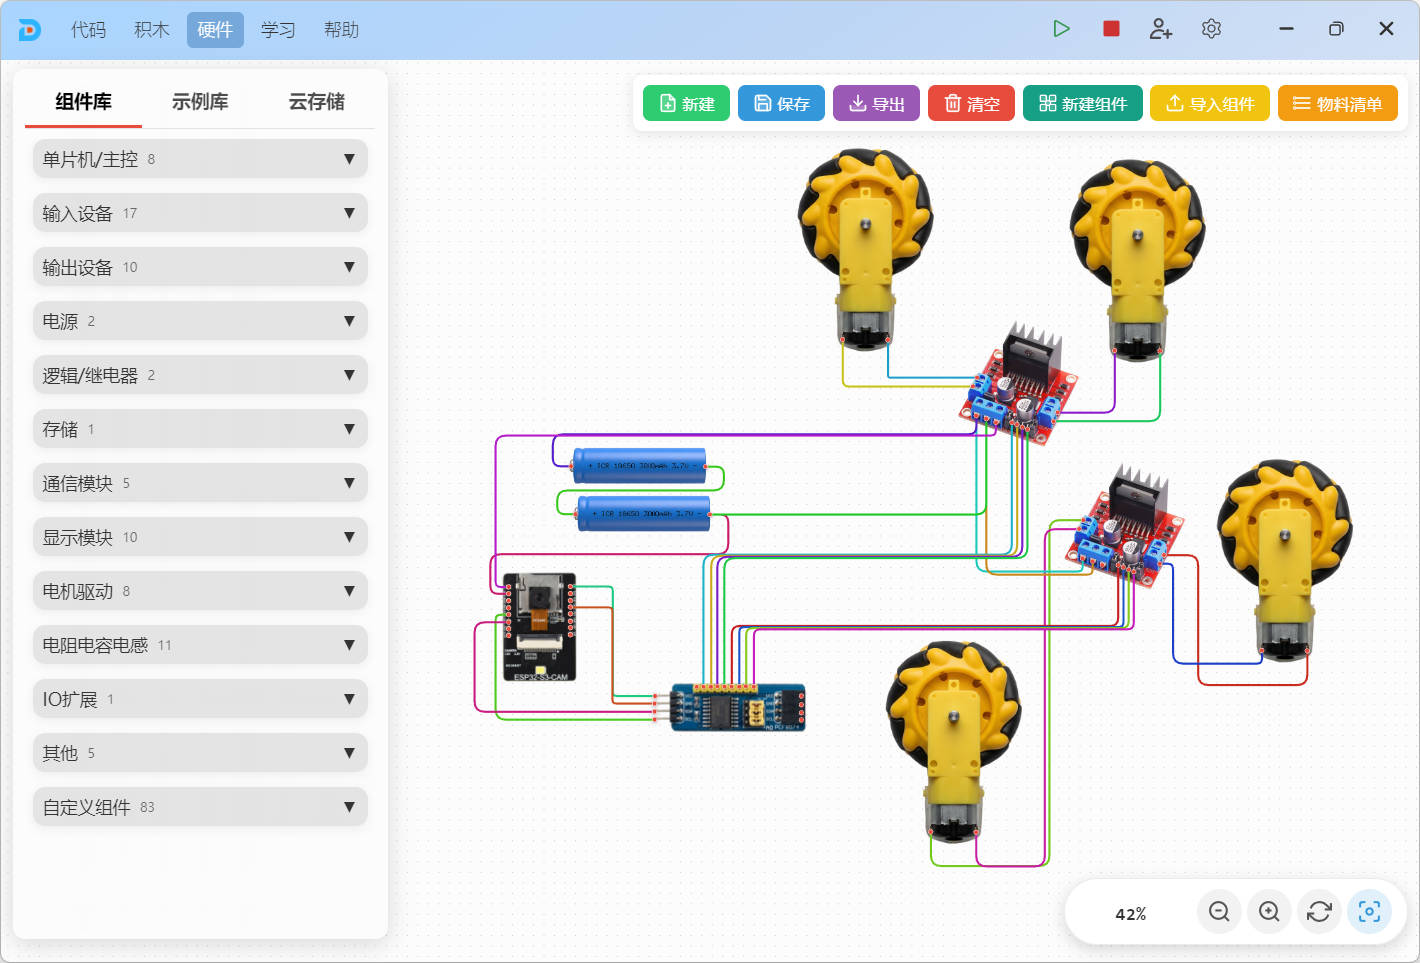This screenshot has width=1420, height=963.
Task: Reset the canvas view with refresh icon
Action: (1319, 912)
